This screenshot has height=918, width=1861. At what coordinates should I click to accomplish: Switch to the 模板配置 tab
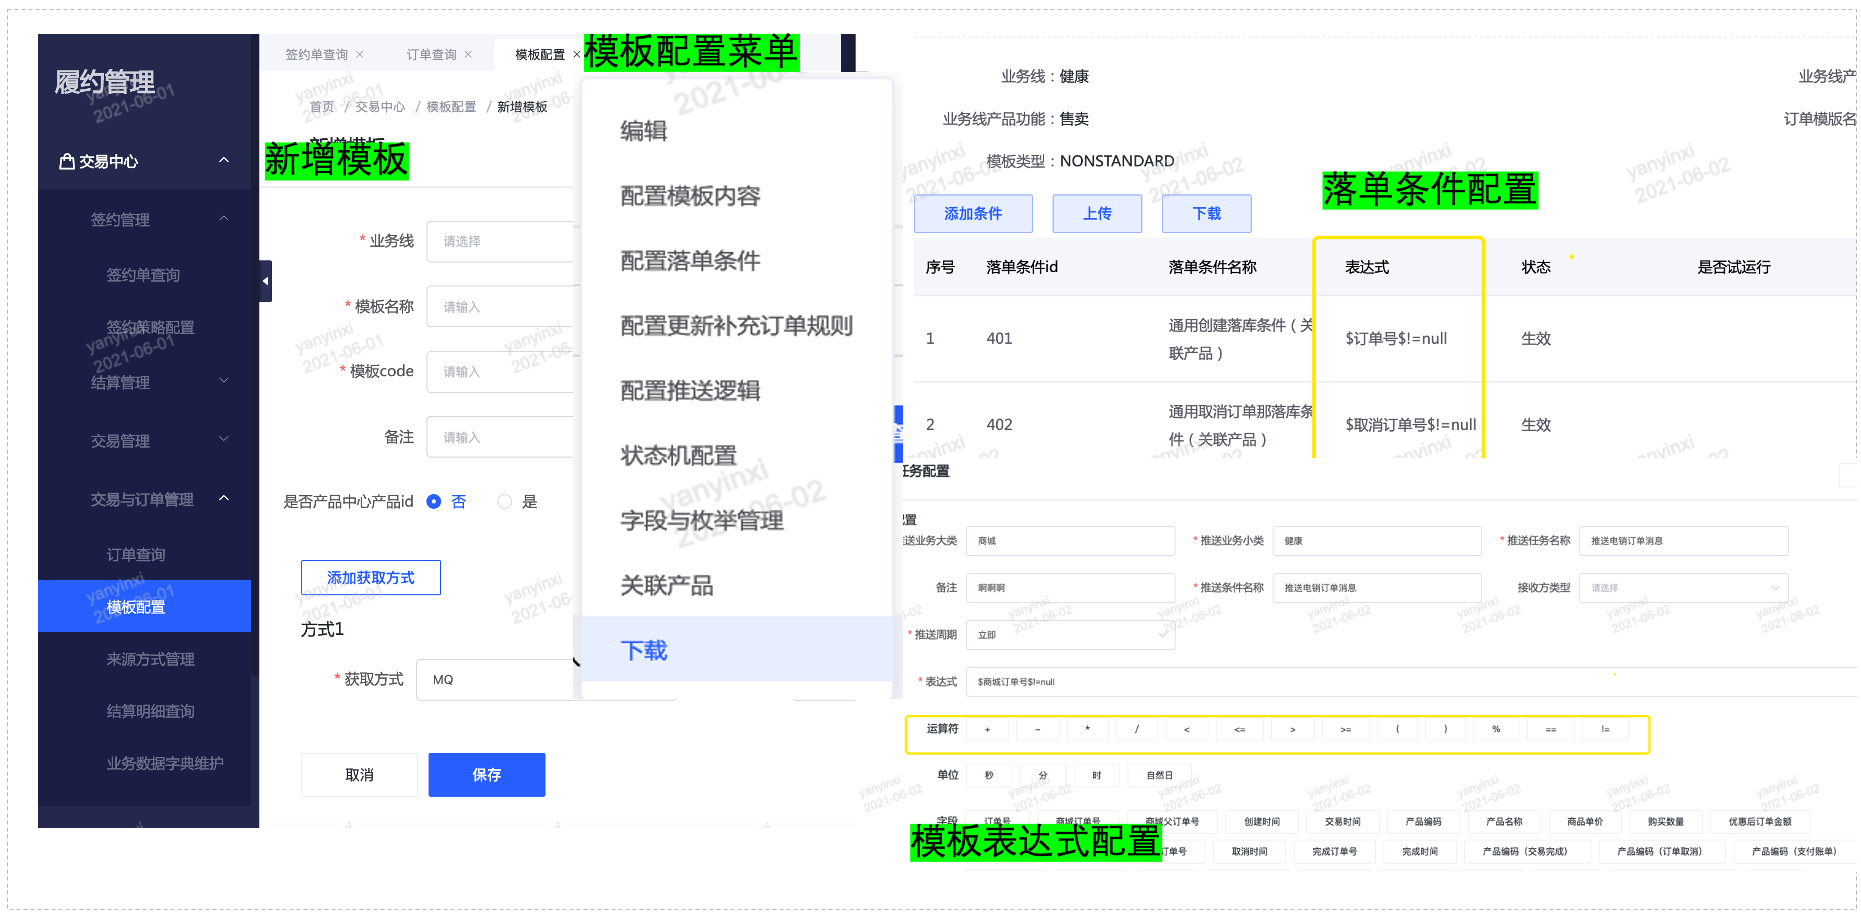click(540, 55)
